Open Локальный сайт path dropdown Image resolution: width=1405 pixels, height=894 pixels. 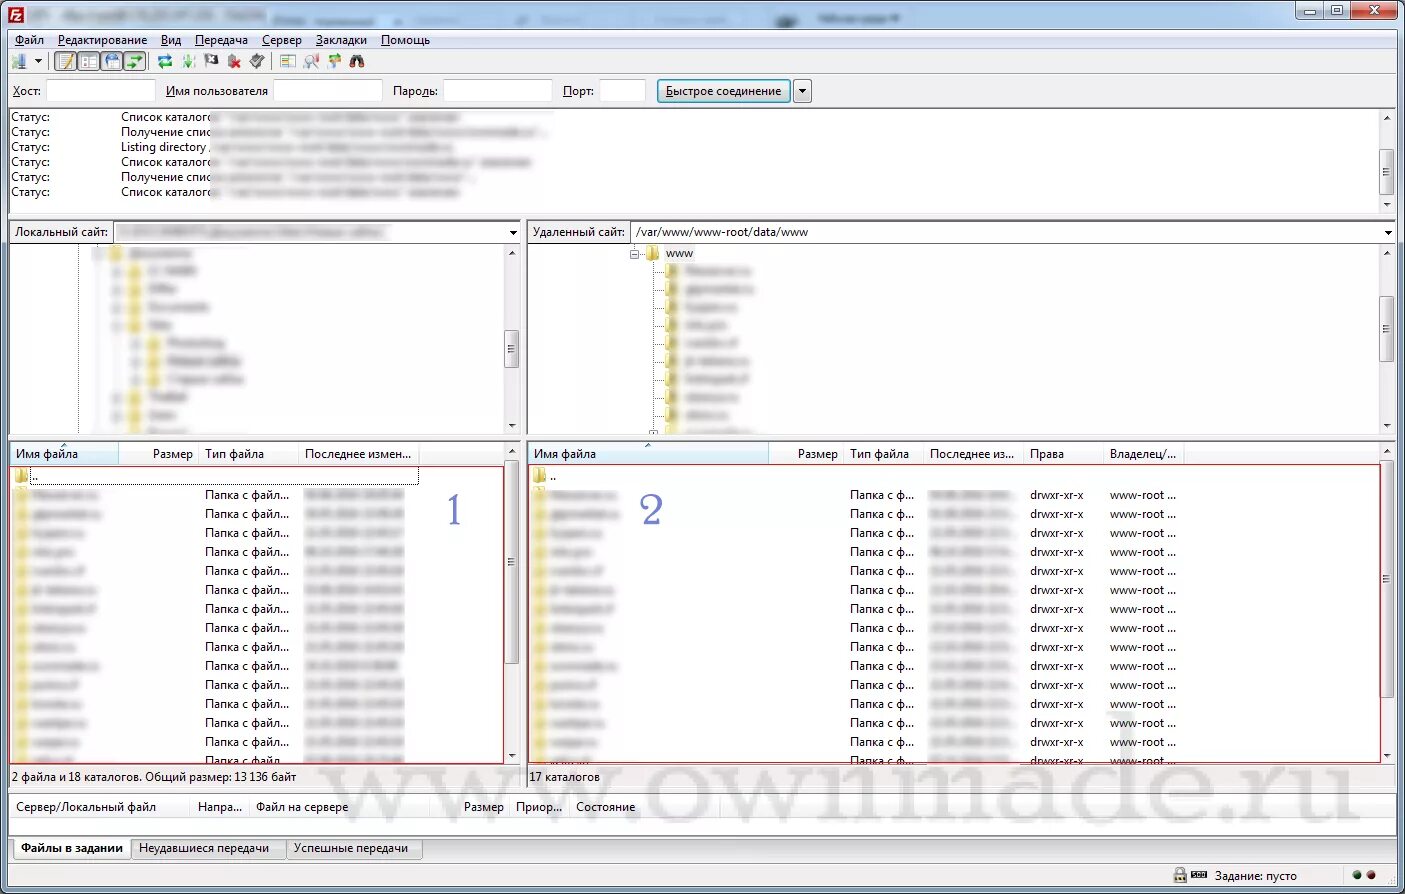513,232
